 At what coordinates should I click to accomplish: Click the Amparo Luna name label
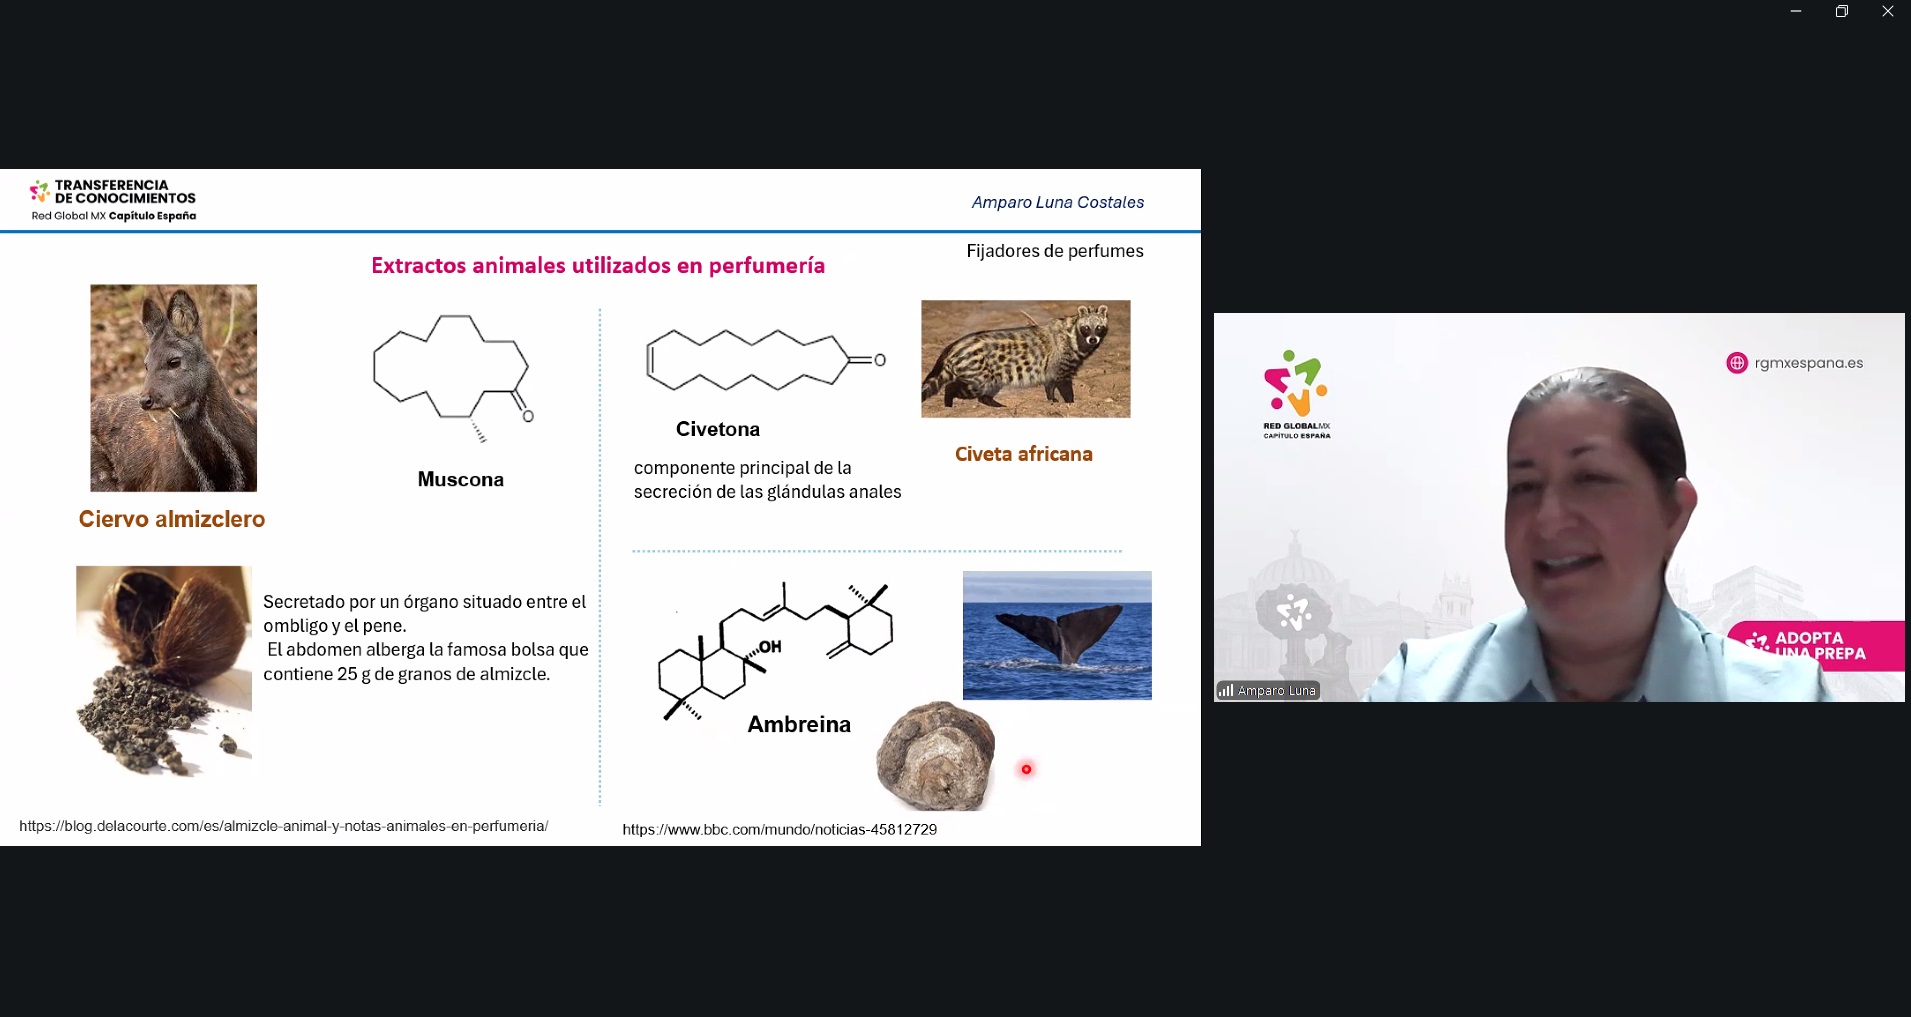coord(1277,690)
